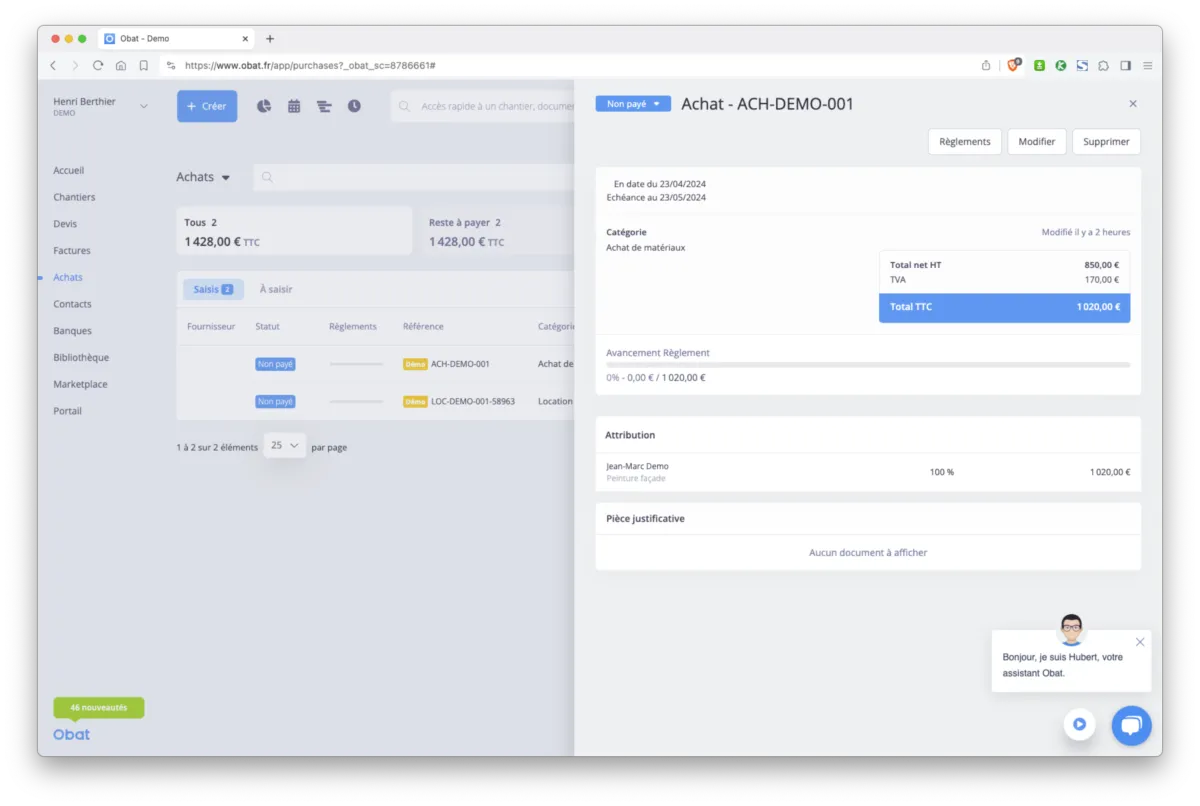Click the LOC-DEMO-001-58963 row payment progress bar
This screenshot has width=1200, height=806.
[356, 401]
